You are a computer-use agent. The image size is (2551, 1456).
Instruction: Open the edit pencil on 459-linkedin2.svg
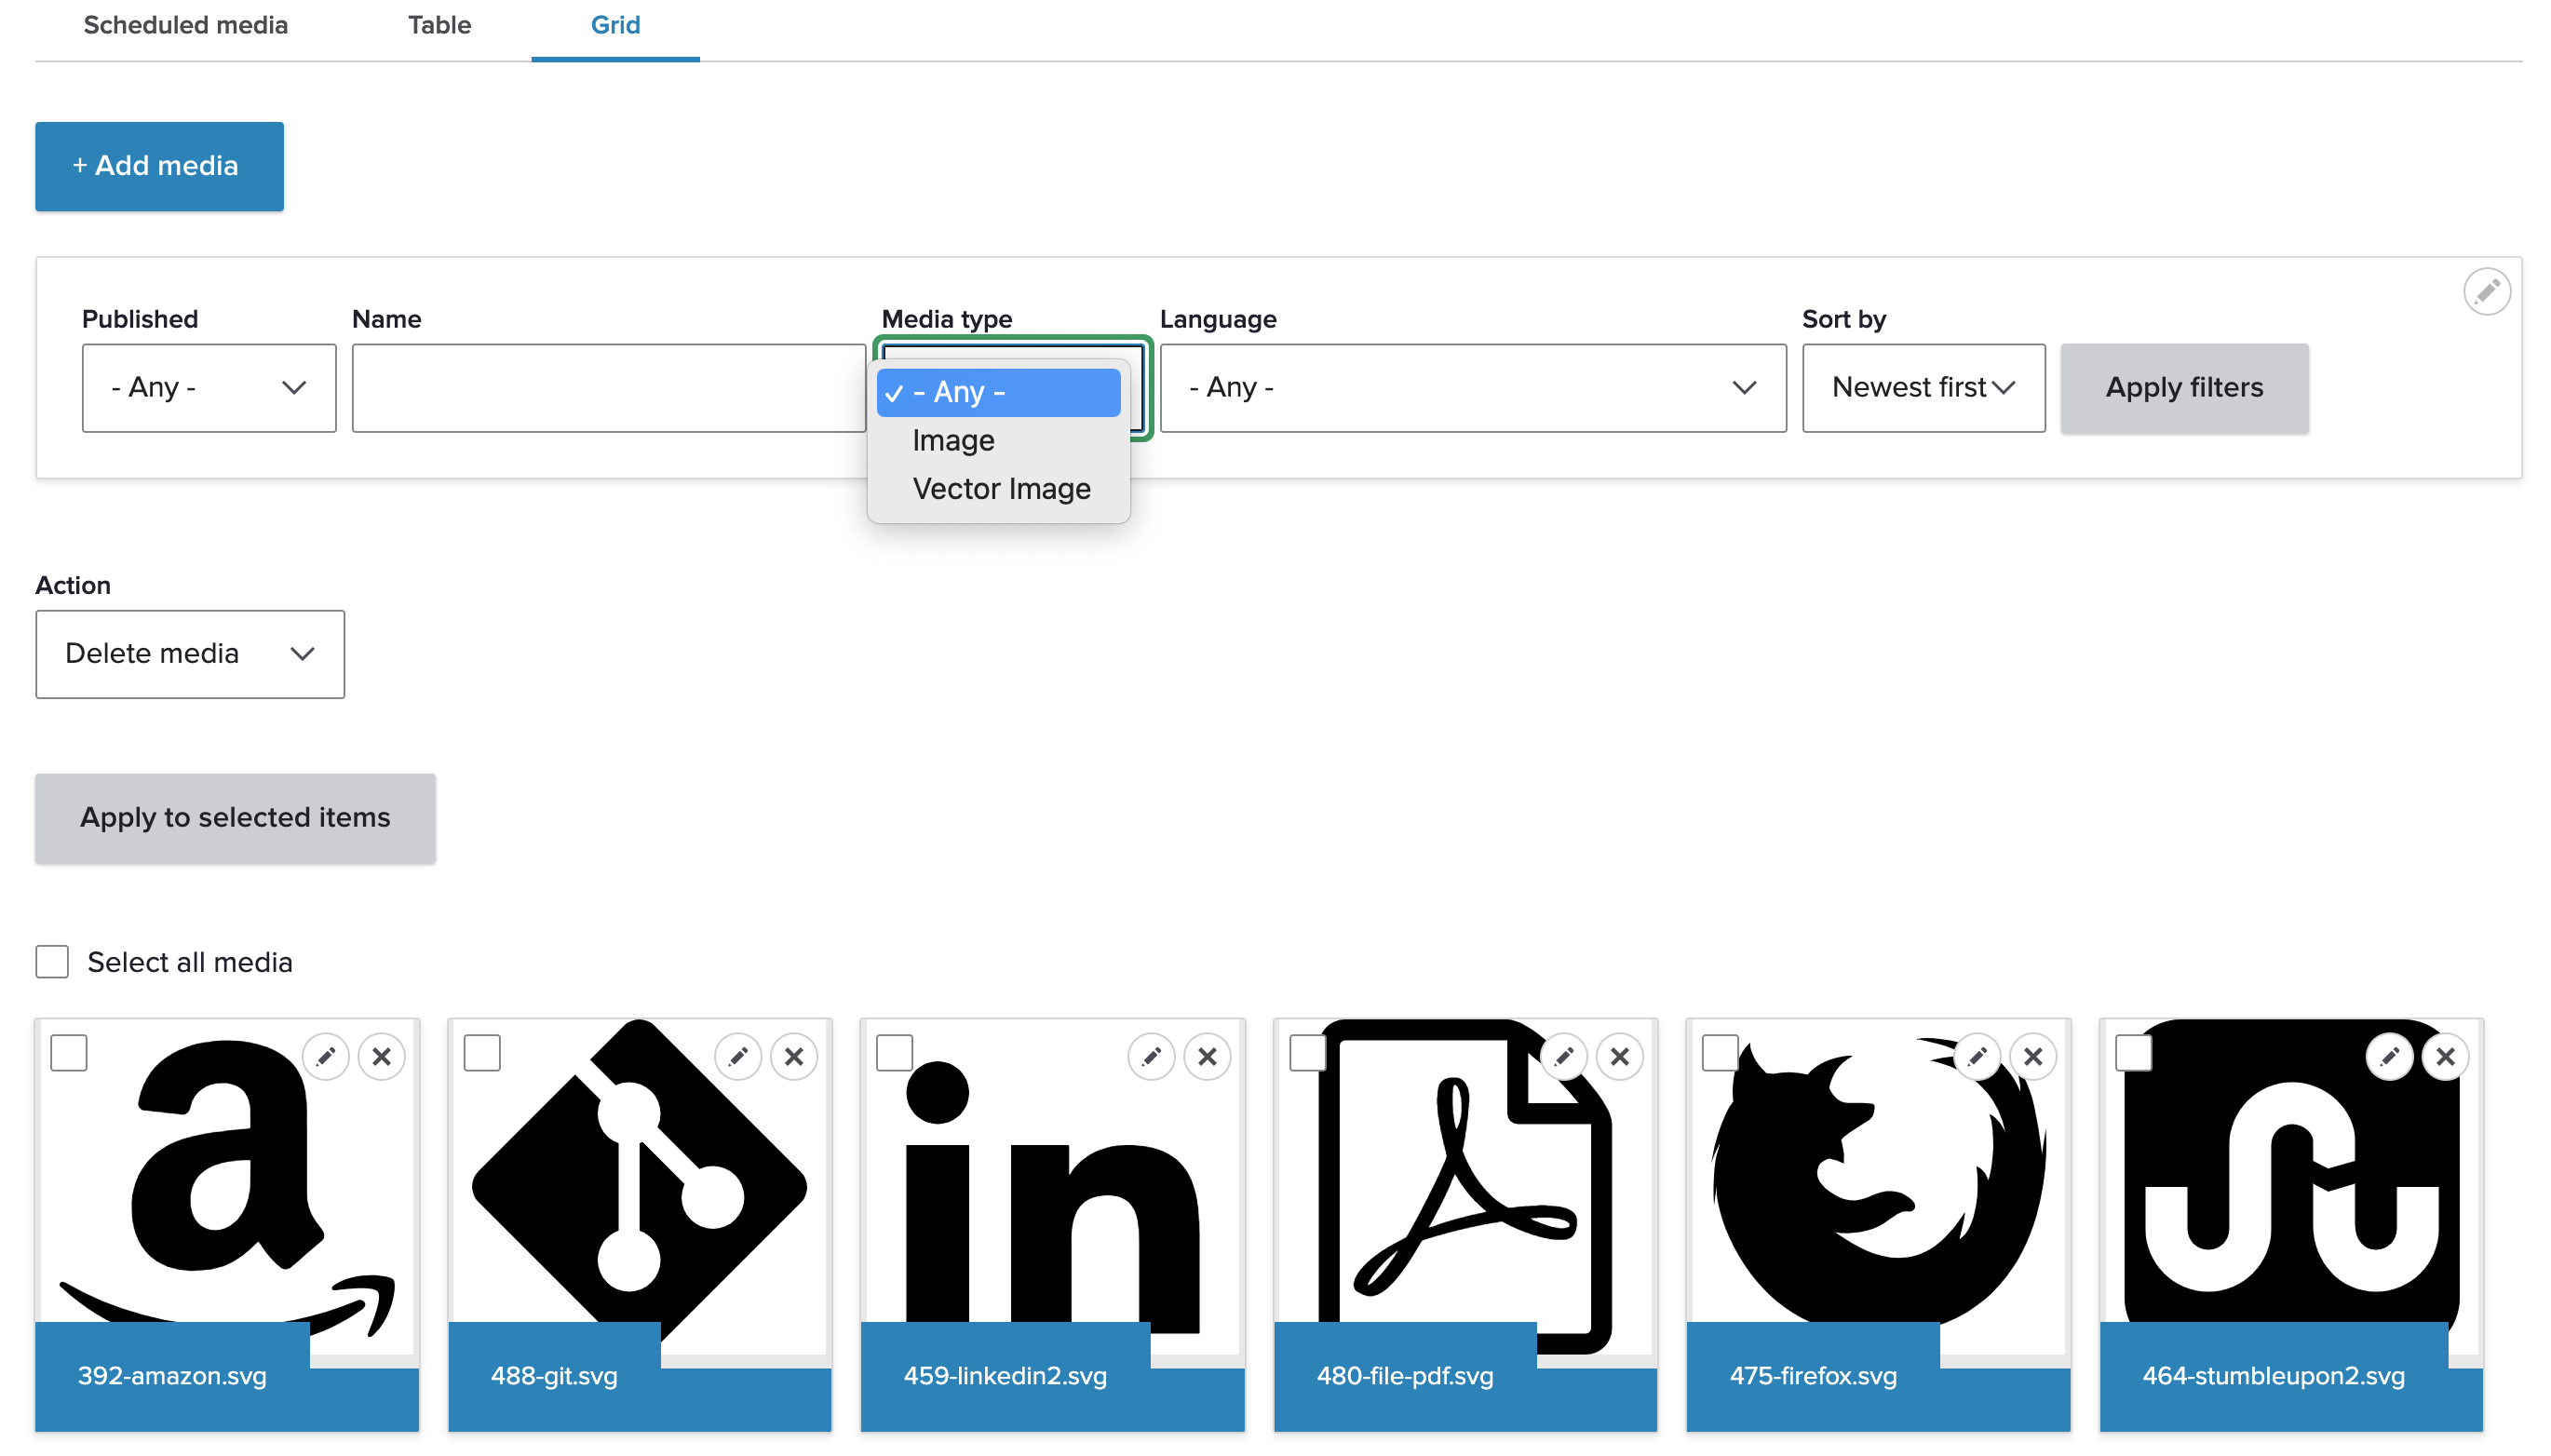[1151, 1056]
